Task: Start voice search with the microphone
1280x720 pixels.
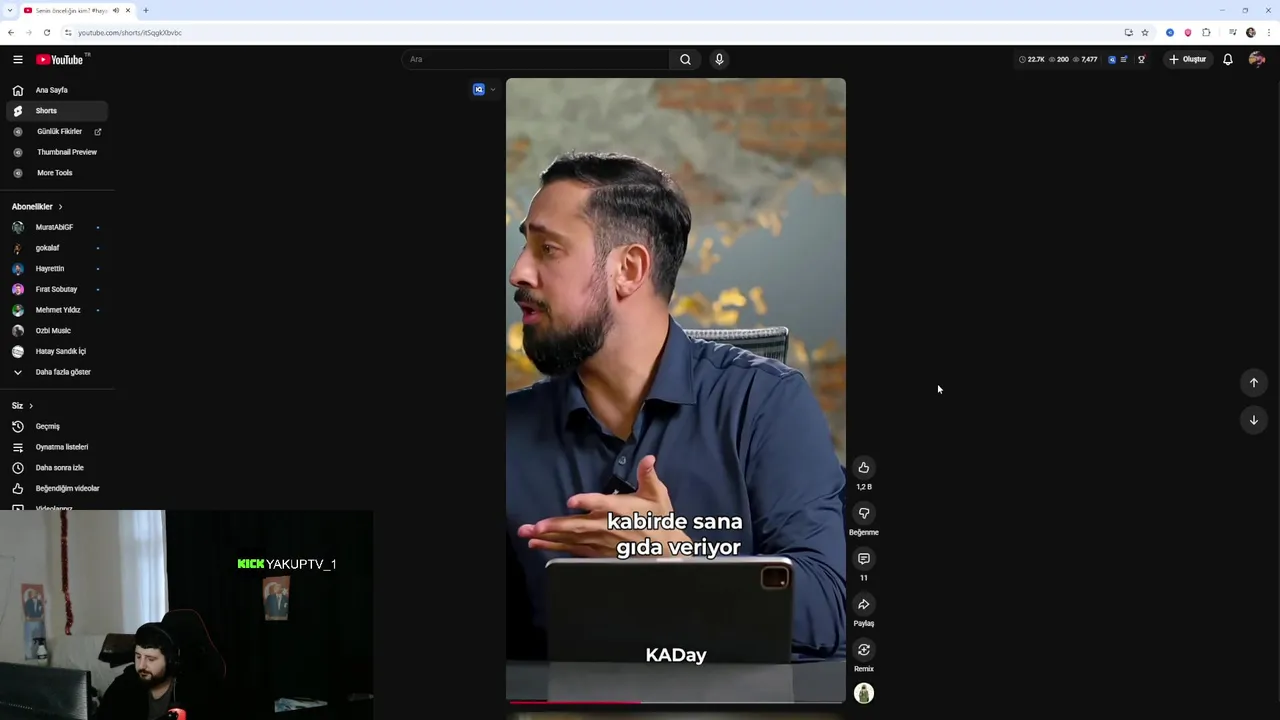Action: click(718, 59)
